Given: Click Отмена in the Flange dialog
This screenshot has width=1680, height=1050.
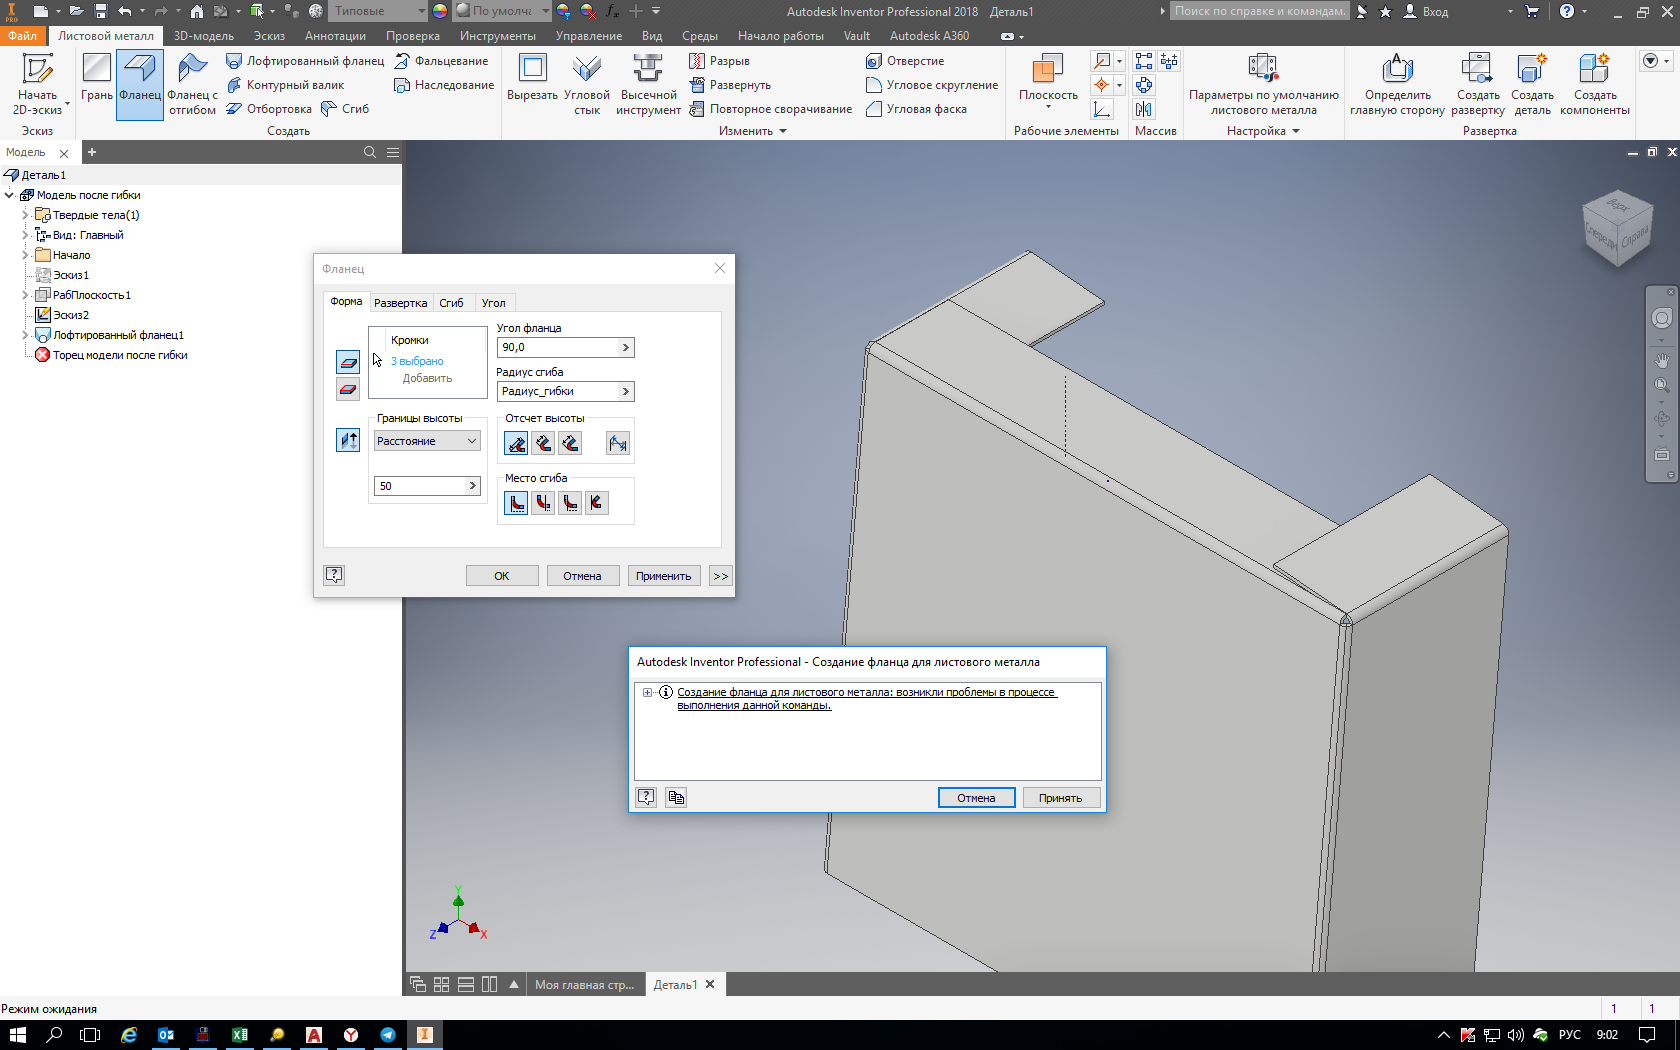Looking at the screenshot, I should click(582, 576).
